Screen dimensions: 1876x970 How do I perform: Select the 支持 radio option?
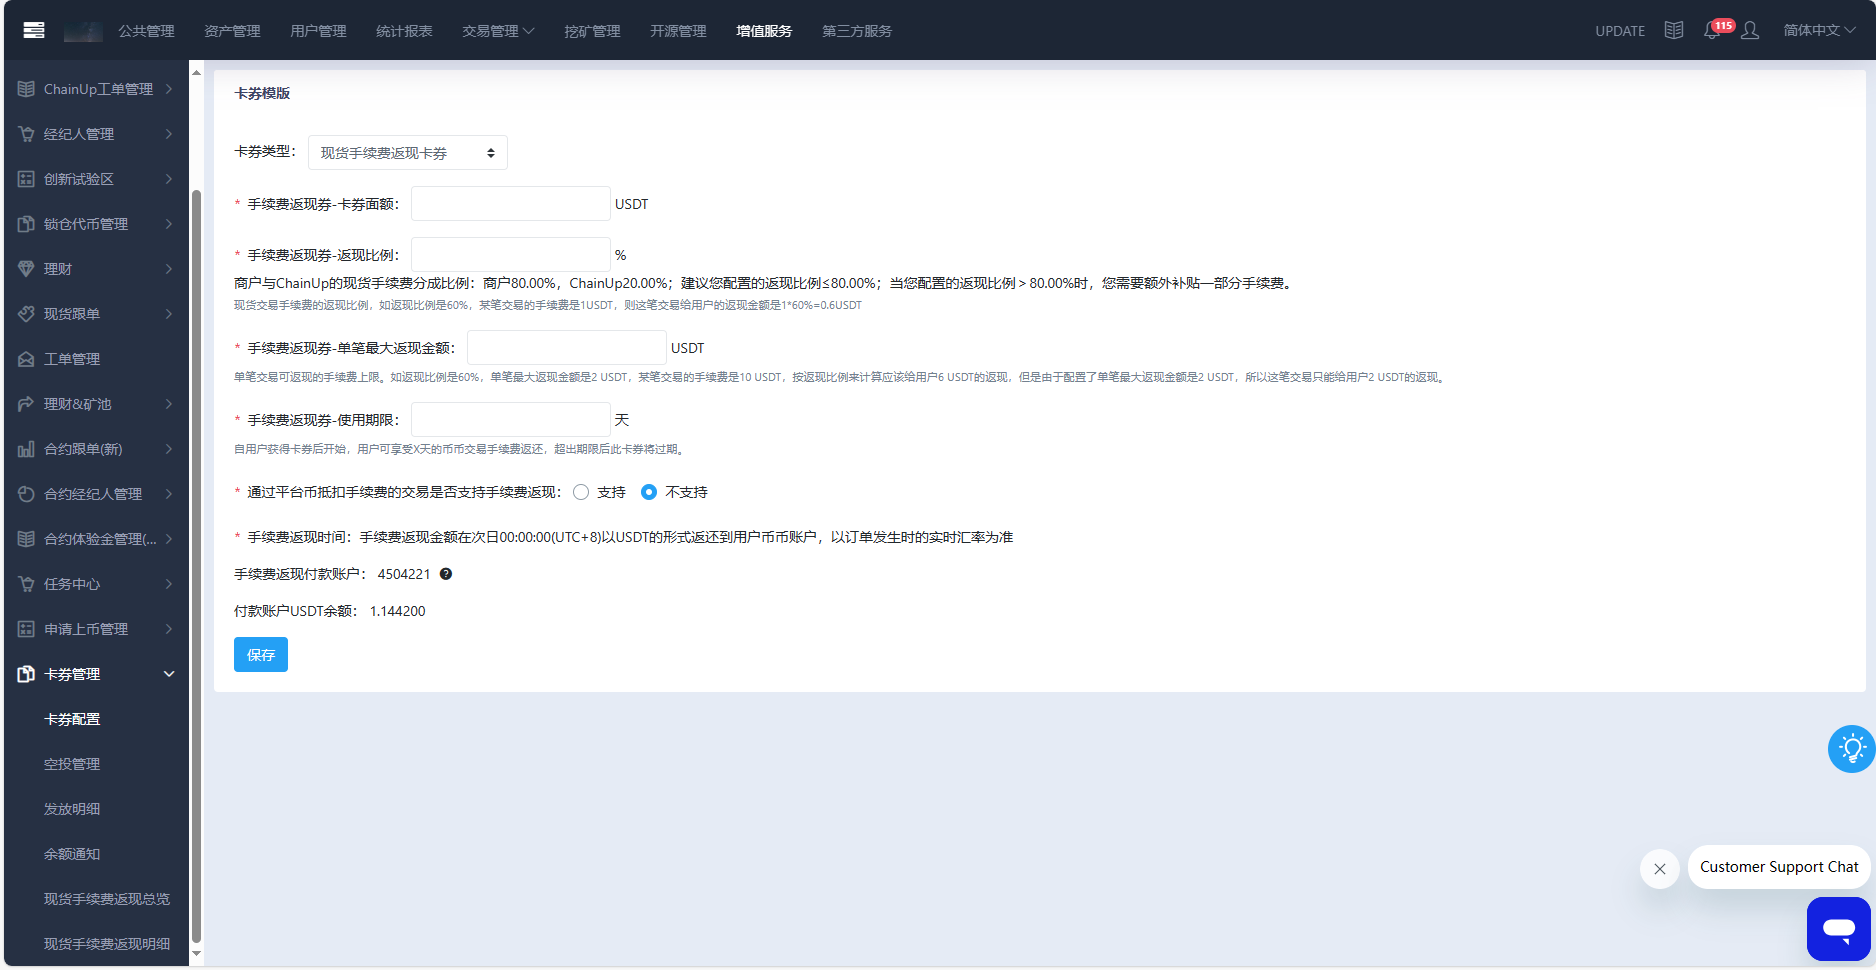[x=581, y=492]
